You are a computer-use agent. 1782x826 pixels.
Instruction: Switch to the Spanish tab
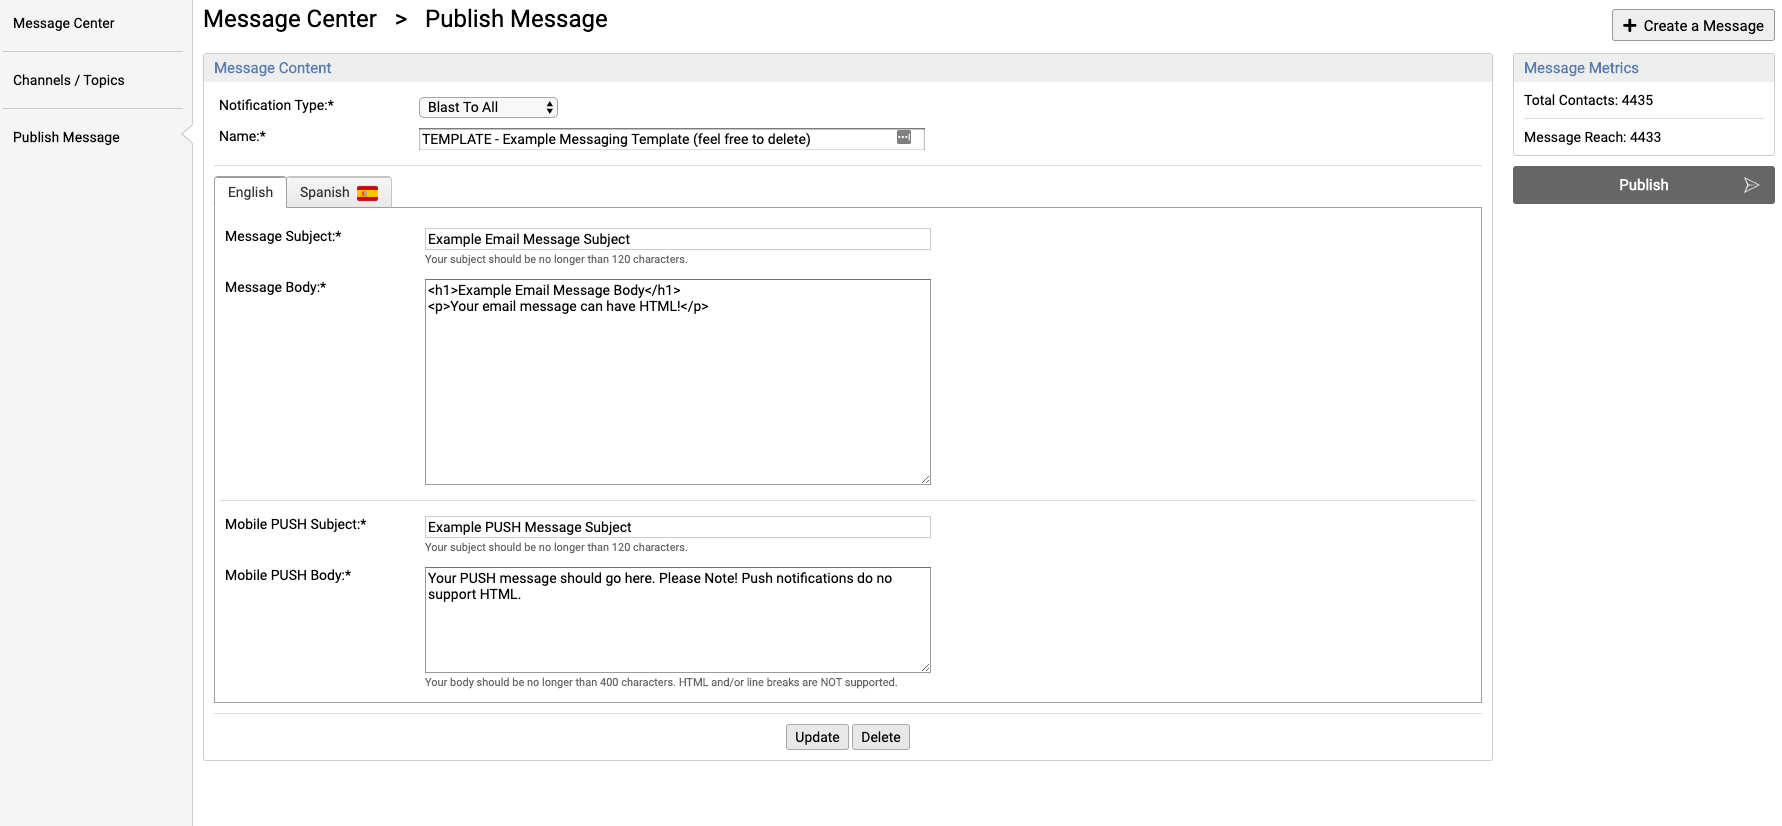coord(339,192)
